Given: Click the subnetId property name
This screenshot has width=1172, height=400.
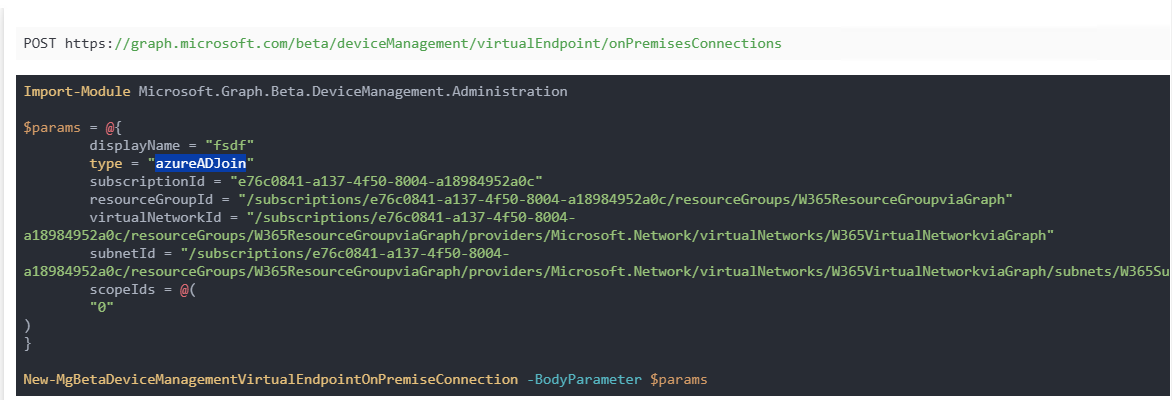Looking at the screenshot, I should (123, 253).
